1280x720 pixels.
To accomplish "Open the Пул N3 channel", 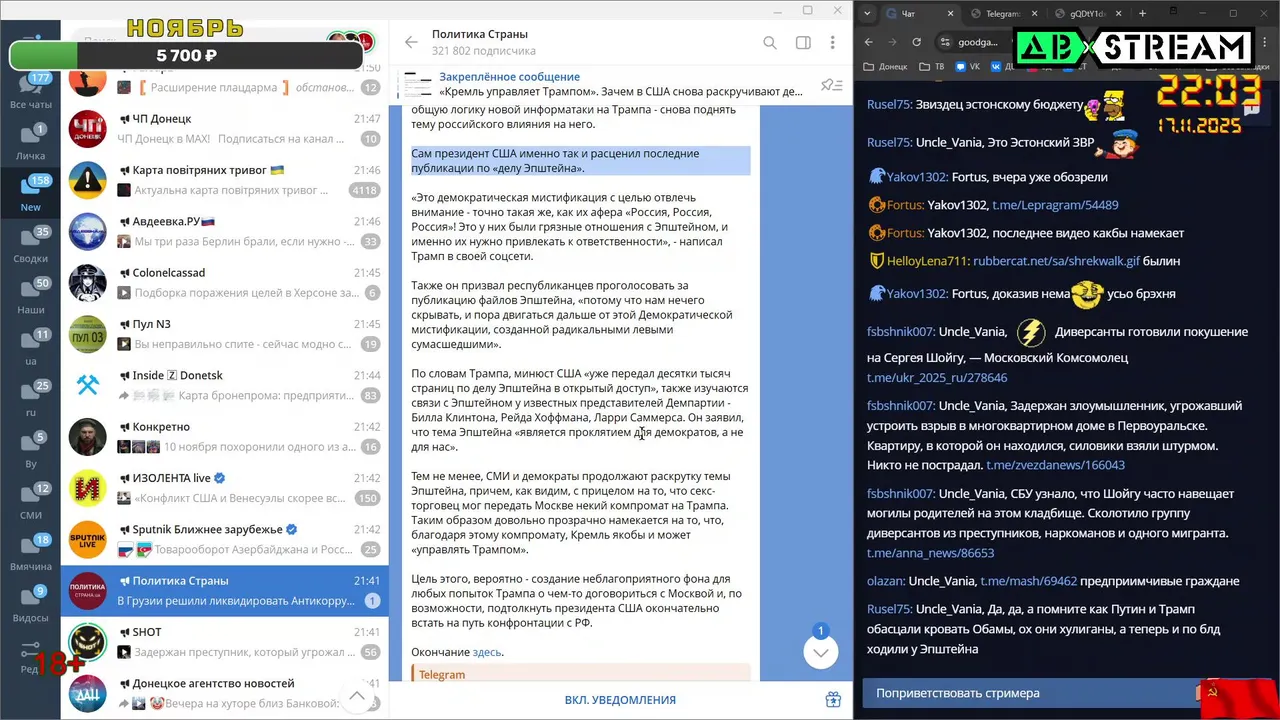I will (225, 334).
